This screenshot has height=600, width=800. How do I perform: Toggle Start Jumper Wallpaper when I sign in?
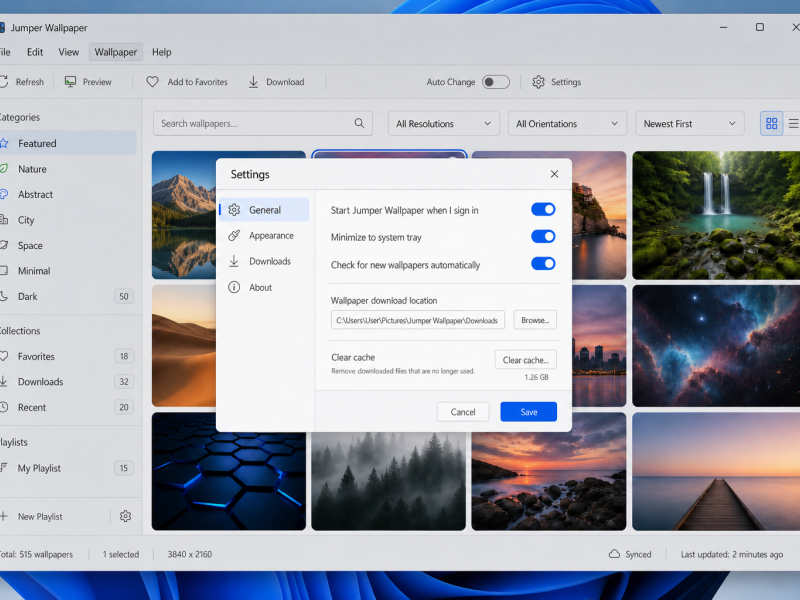tap(543, 209)
